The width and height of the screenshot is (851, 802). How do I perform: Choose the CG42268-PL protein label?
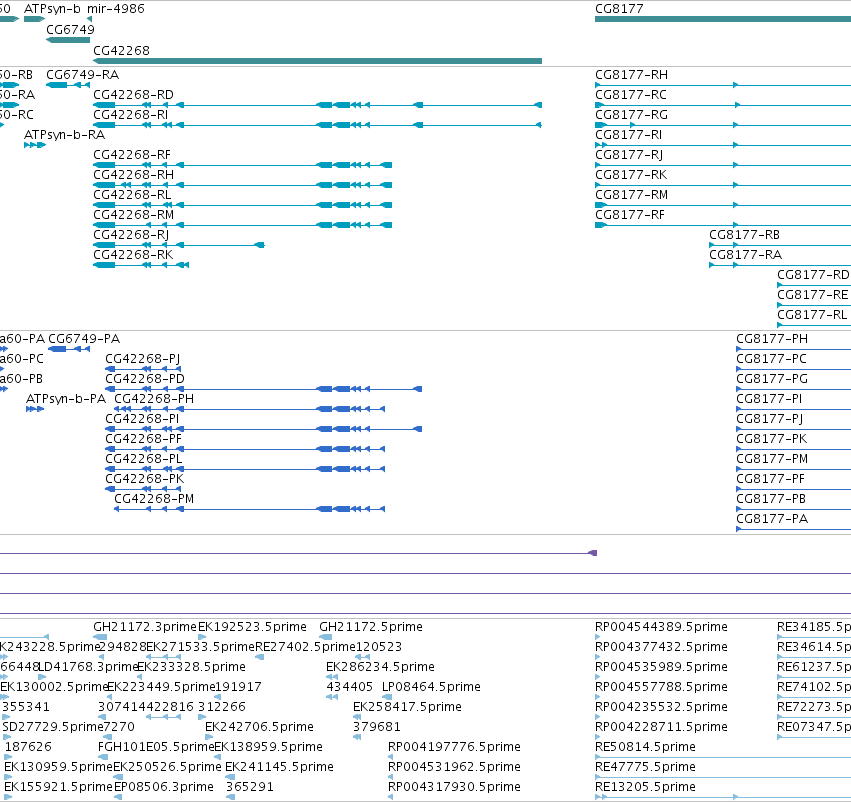click(x=144, y=459)
